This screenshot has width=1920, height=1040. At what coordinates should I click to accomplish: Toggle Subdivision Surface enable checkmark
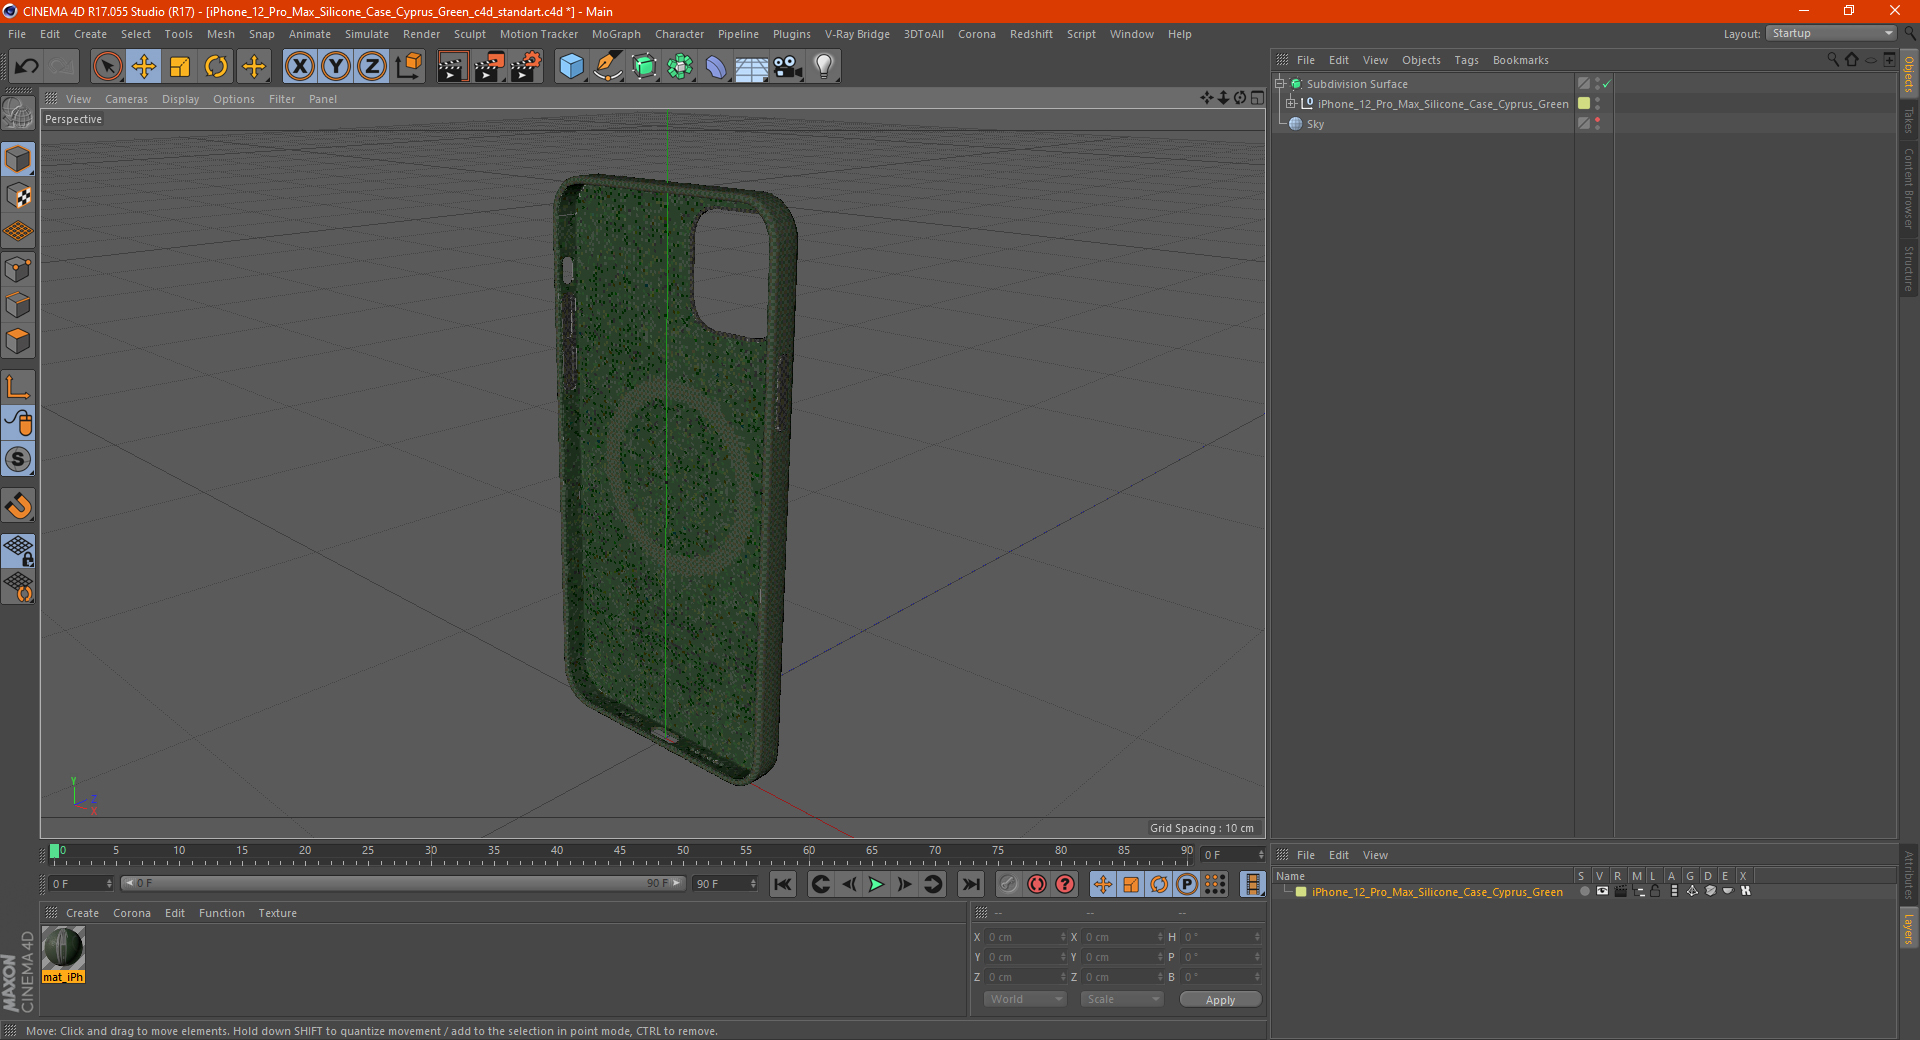[x=1606, y=84]
